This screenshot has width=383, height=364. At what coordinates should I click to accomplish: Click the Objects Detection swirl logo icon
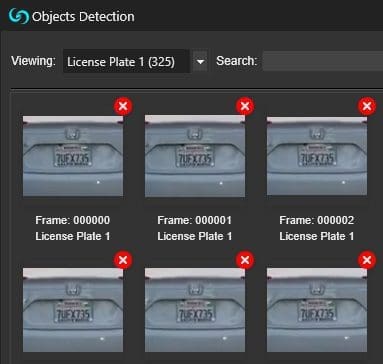pyautogui.click(x=19, y=16)
